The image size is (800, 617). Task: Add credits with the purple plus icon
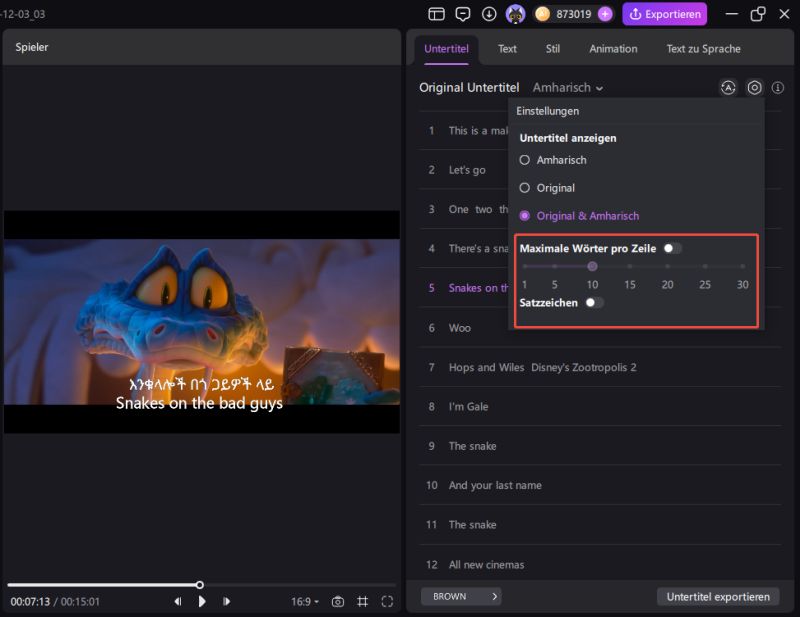tap(605, 14)
